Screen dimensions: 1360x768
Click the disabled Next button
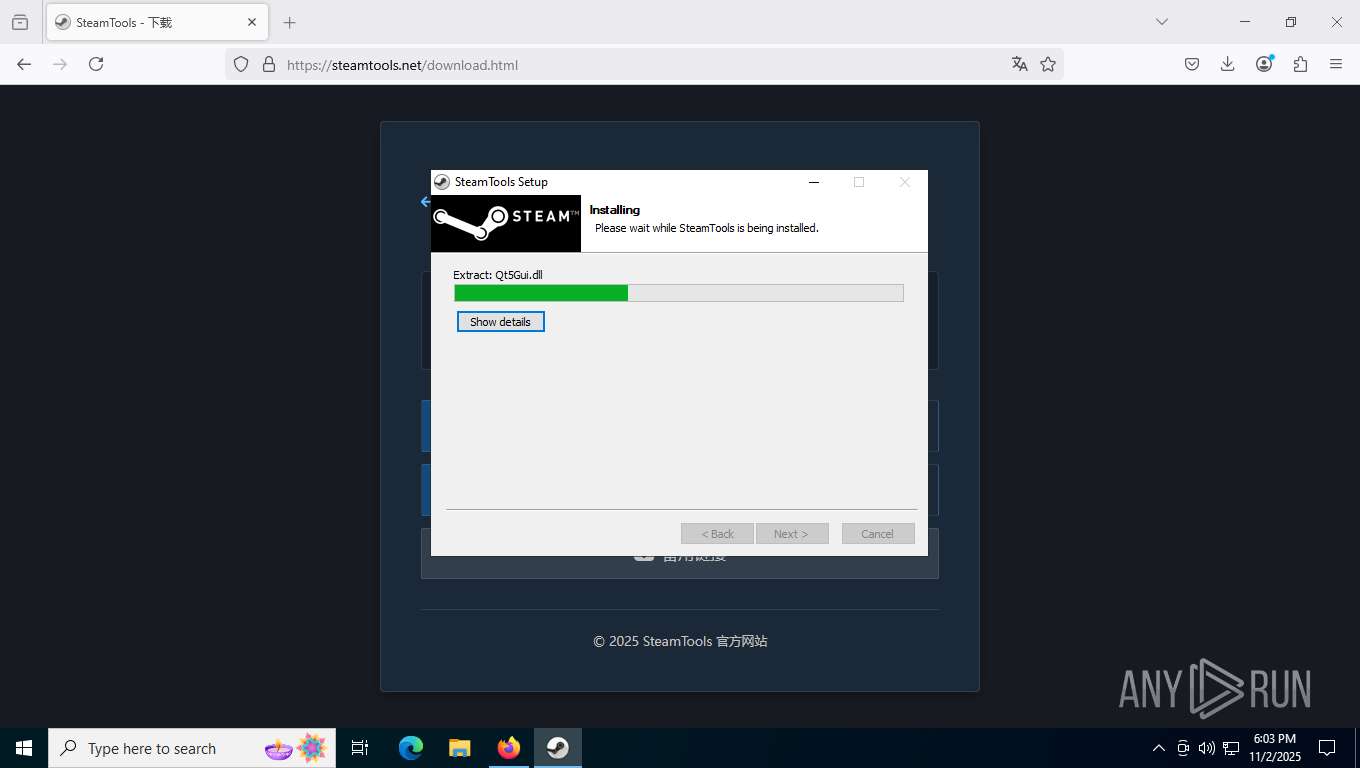792,534
